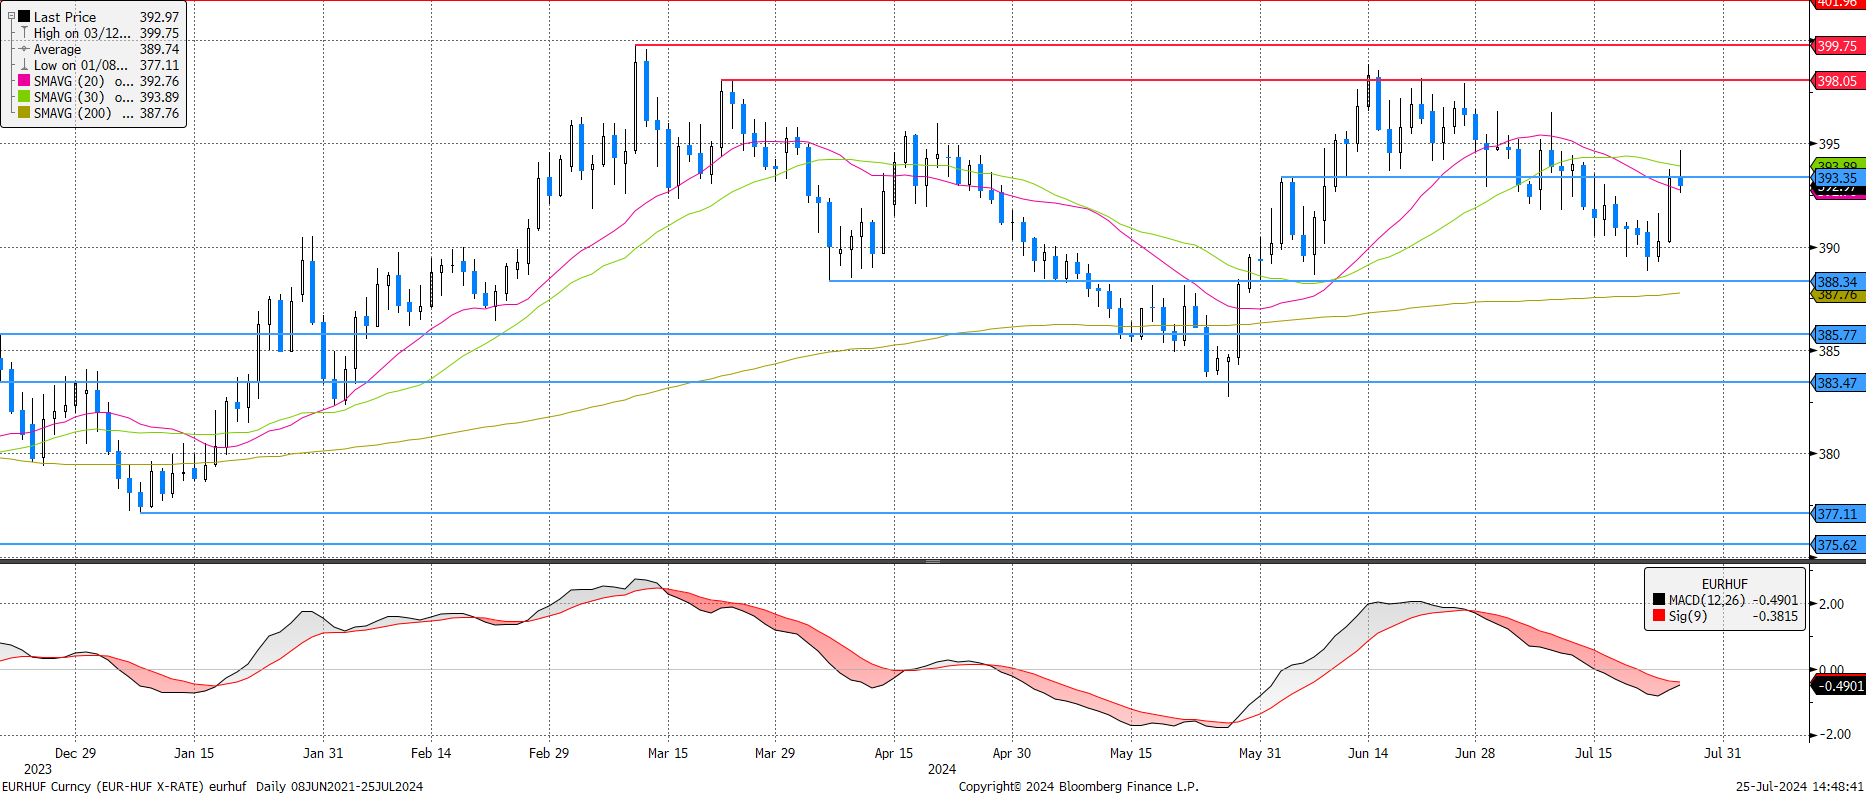This screenshot has height=795, width=1866.
Task: Click the black -0.4901 MACD axis tag
Action: point(1839,686)
